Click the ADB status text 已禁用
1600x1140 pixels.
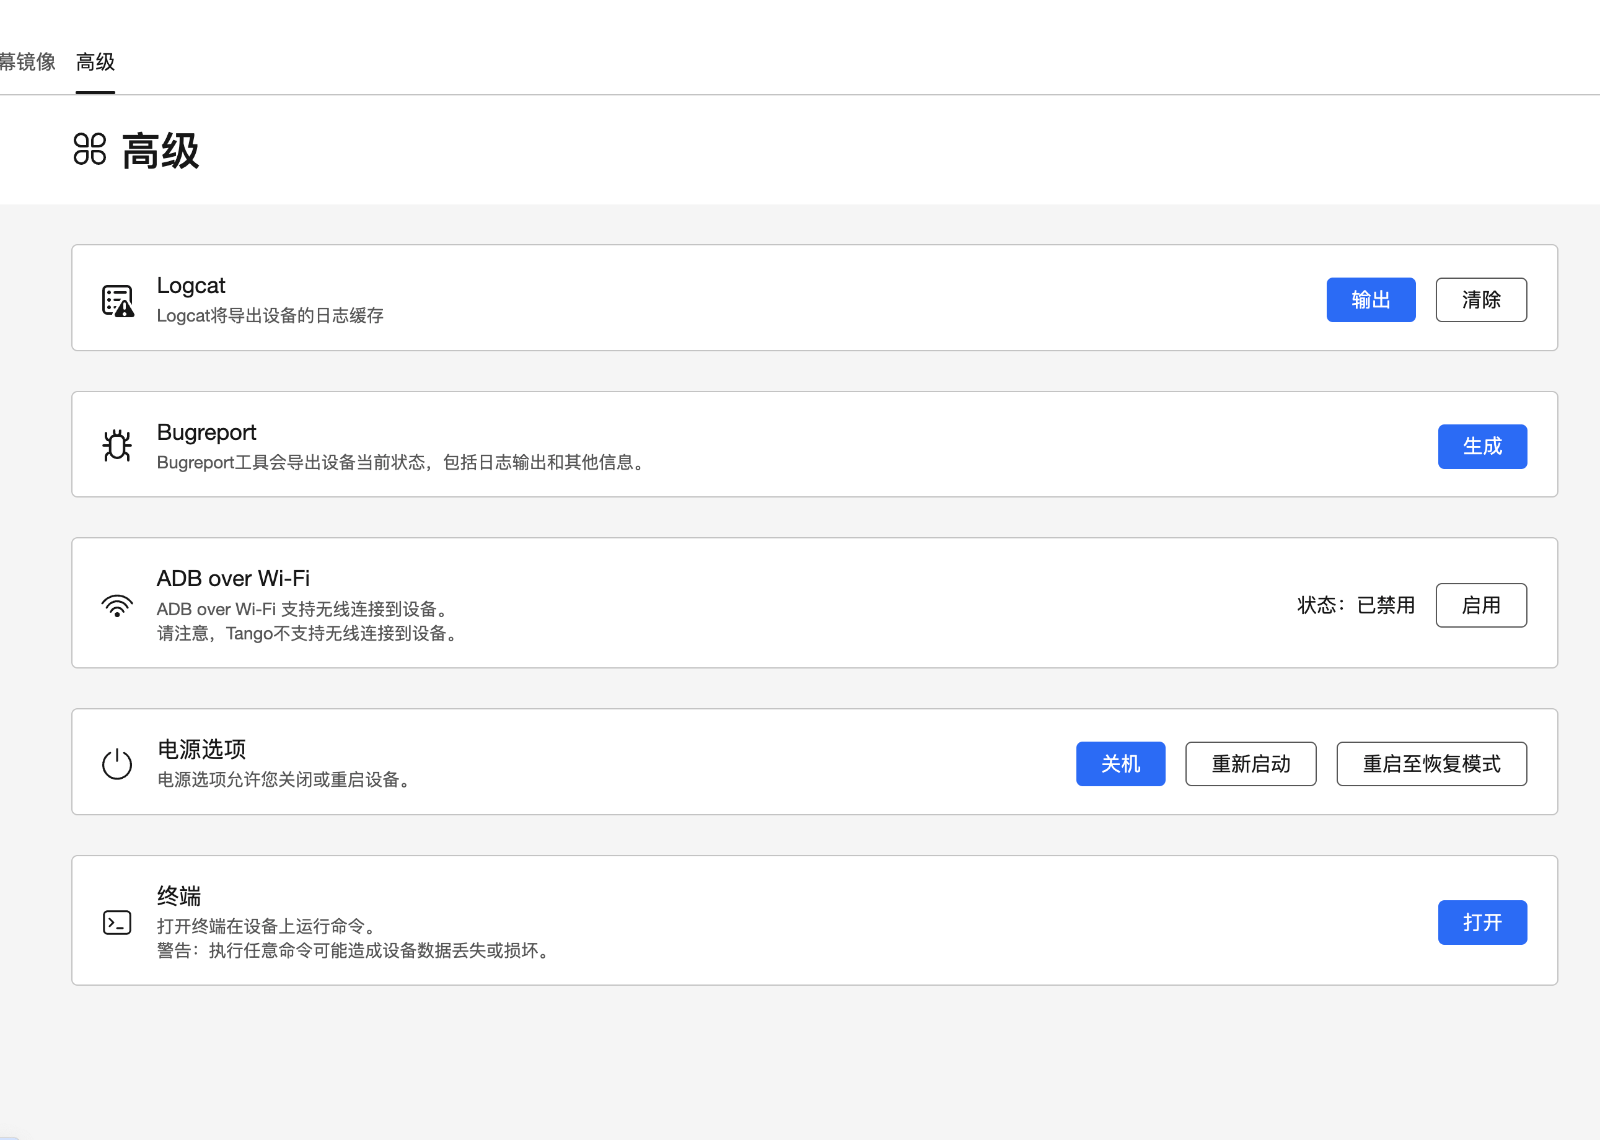(1385, 605)
